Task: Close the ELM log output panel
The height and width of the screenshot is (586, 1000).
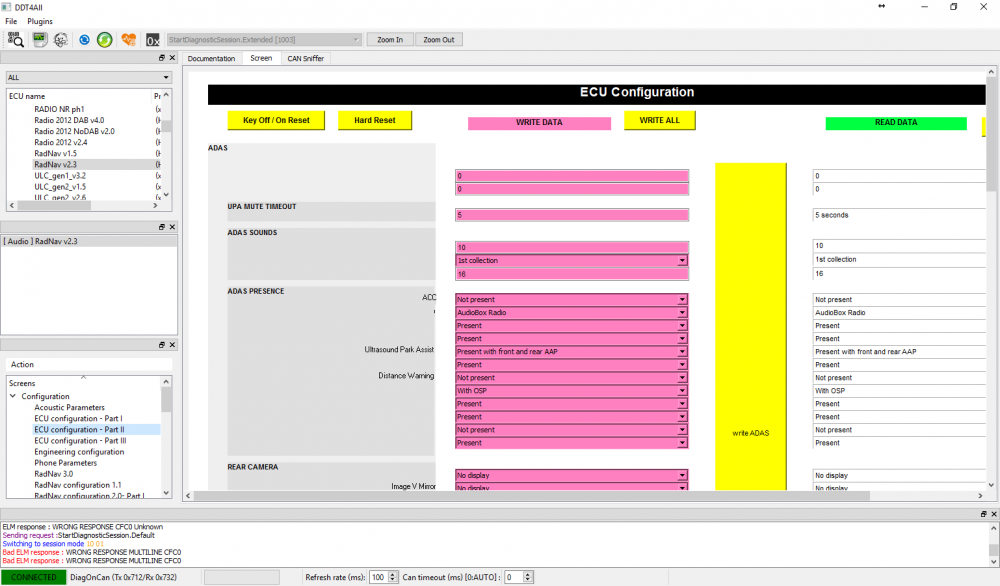Action: click(x=994, y=514)
